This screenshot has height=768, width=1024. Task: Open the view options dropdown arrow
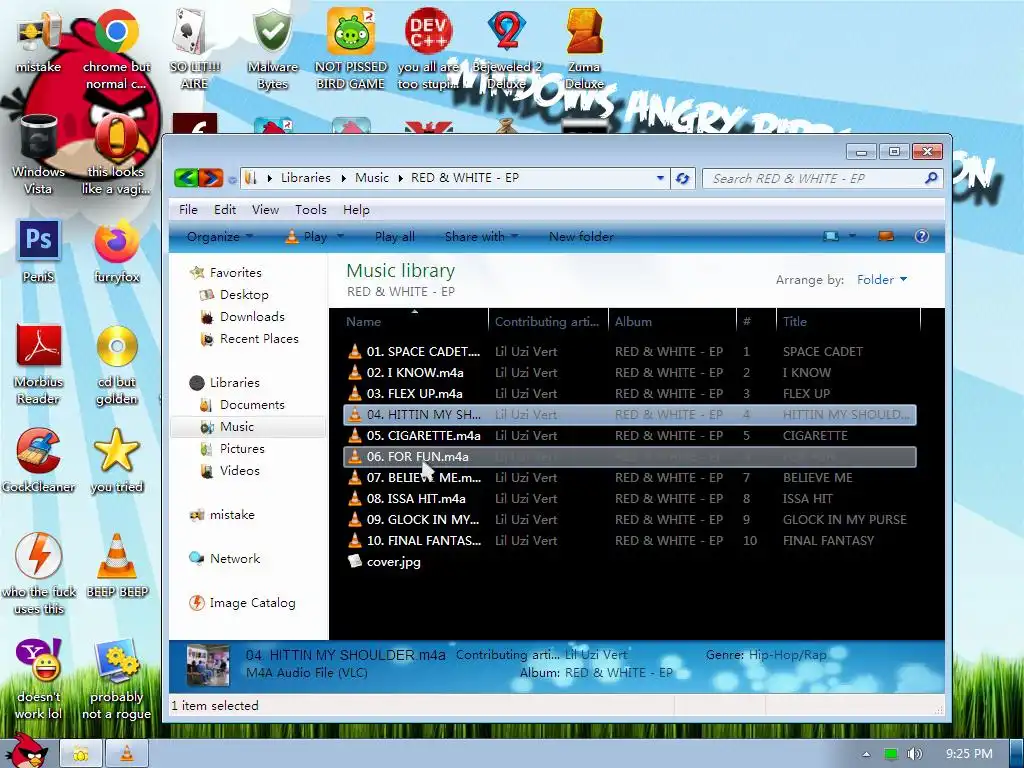tap(852, 236)
